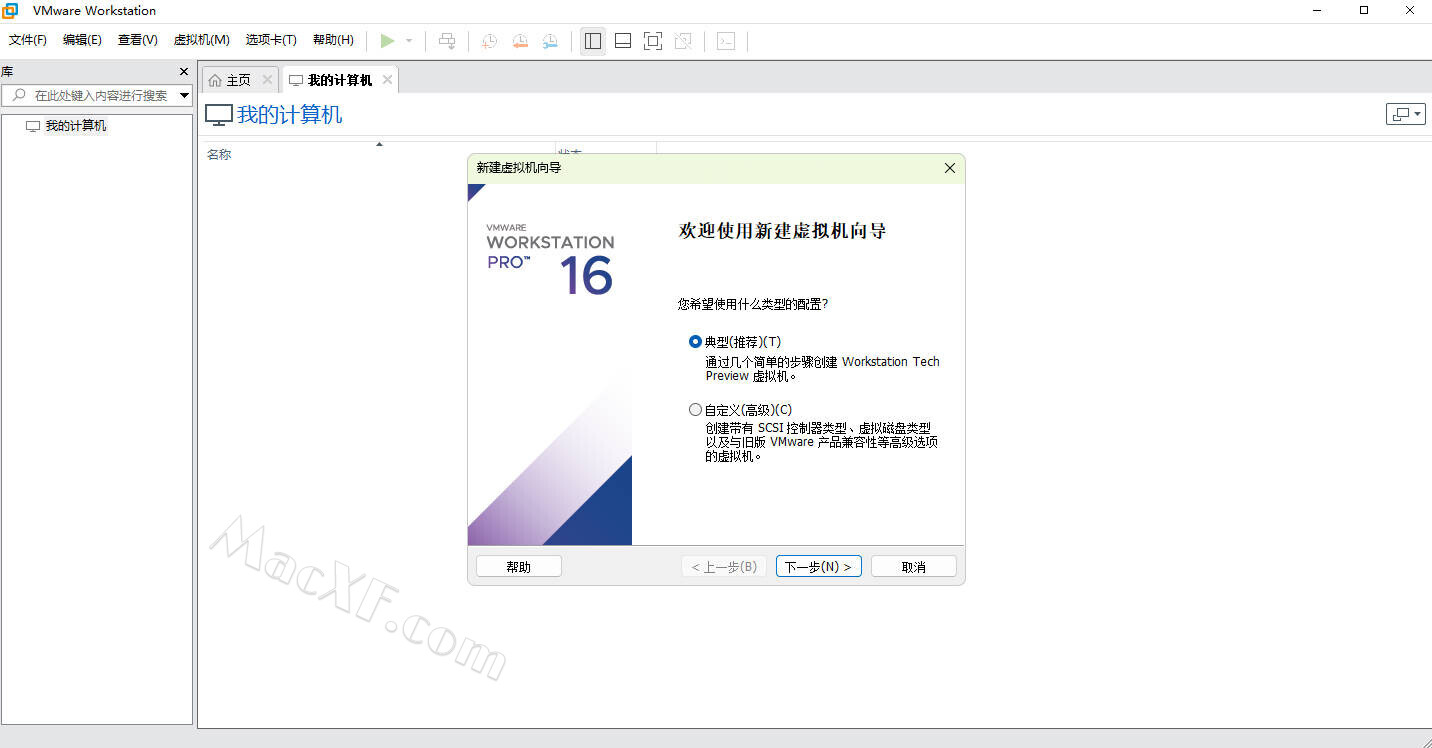Click the console view toolbar icon
1432x748 pixels.
click(726, 41)
